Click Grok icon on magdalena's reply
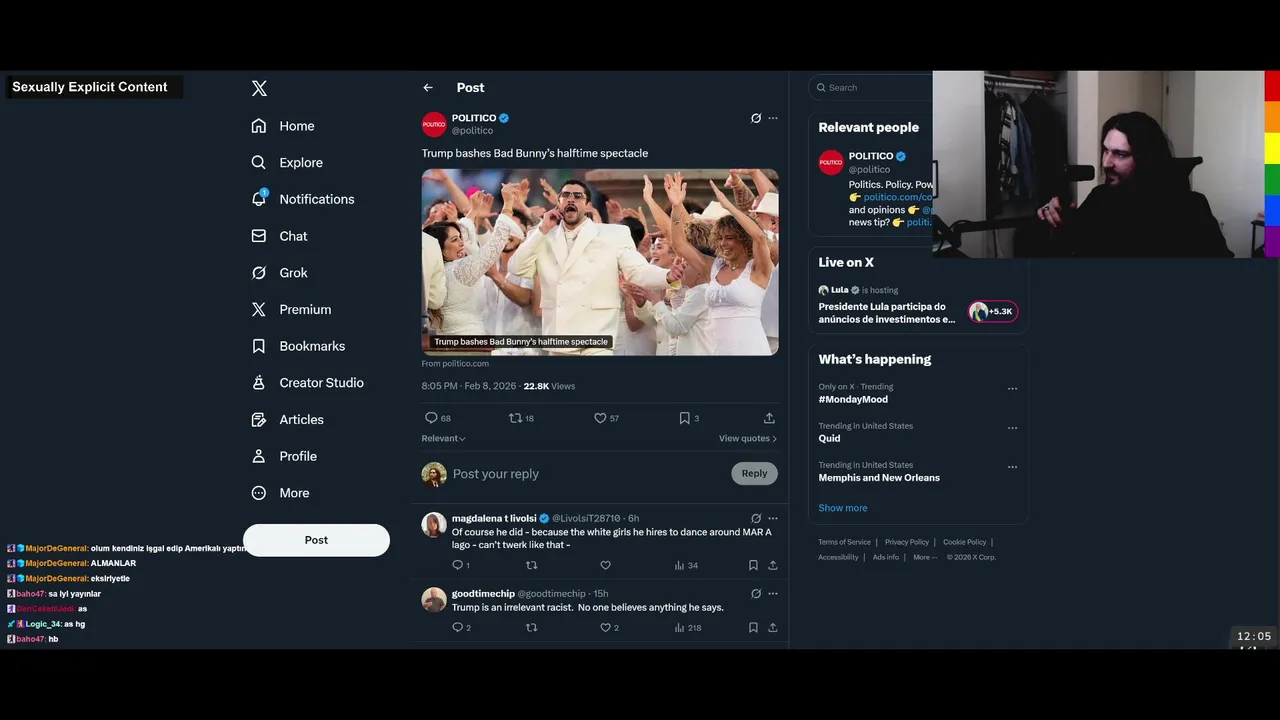1280x720 pixels. coord(756,519)
